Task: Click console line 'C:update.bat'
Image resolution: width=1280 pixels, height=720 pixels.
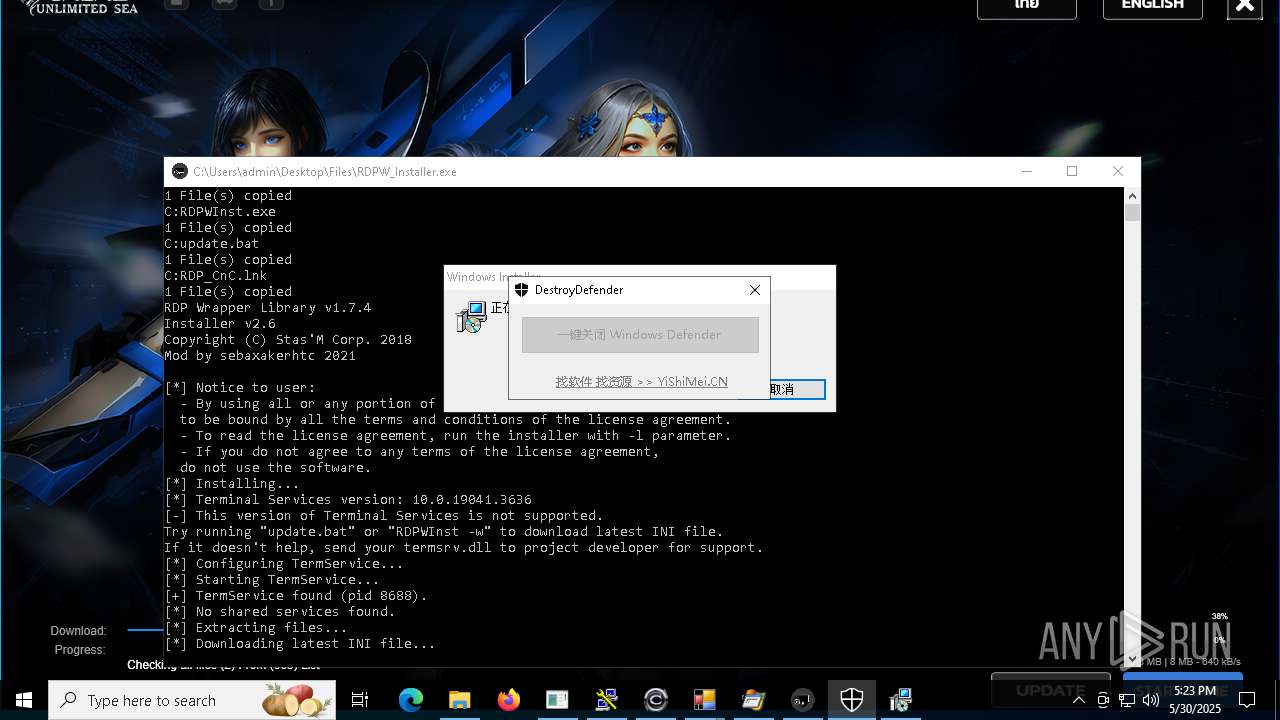Action: 212,244
